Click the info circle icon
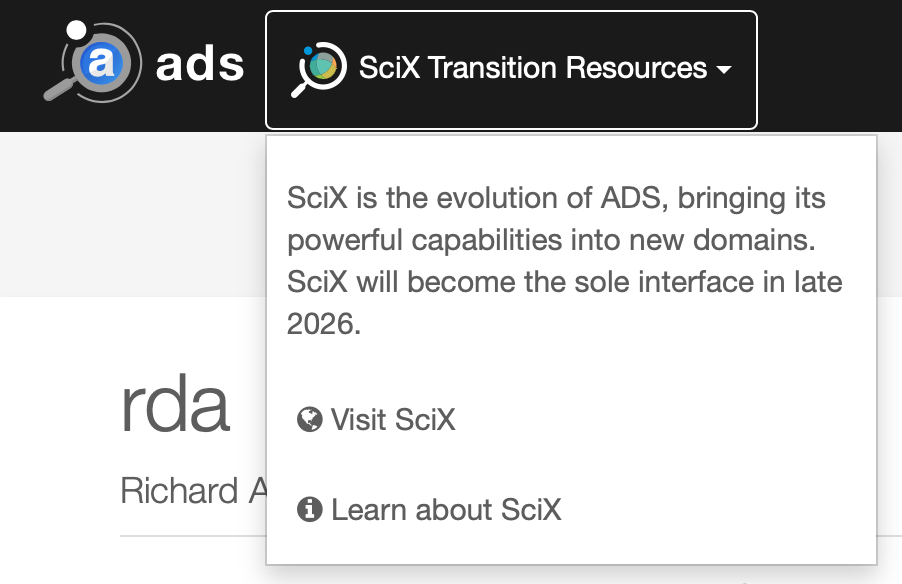The height and width of the screenshot is (584, 902). [x=309, y=510]
